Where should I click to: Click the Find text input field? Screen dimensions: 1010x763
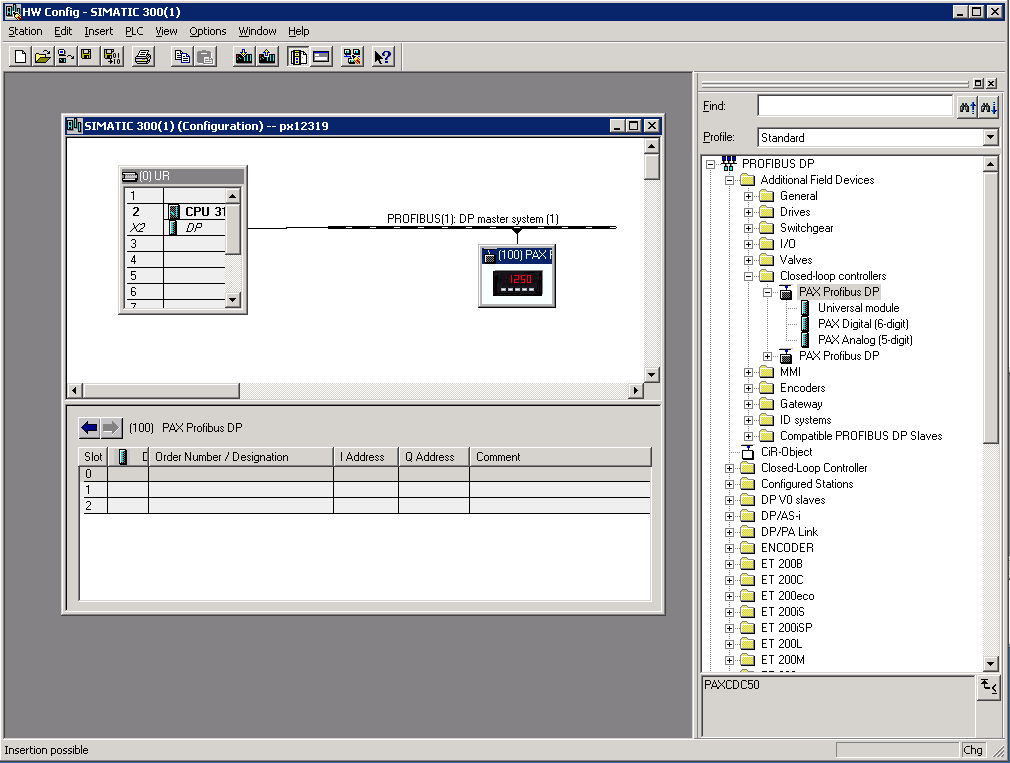tap(855, 106)
